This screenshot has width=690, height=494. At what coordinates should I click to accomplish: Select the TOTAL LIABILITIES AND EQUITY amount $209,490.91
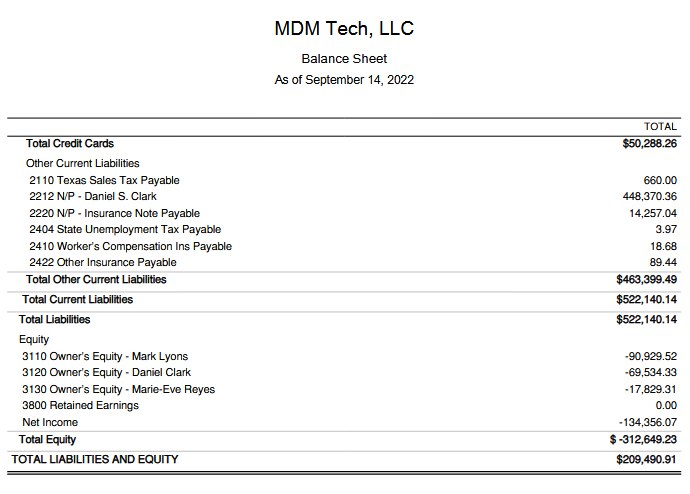[x=647, y=460]
